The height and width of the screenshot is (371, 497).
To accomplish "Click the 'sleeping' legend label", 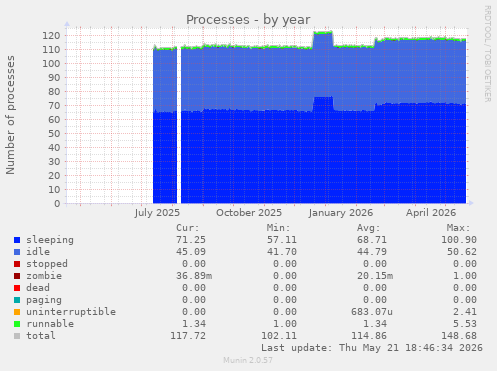I will (50, 240).
